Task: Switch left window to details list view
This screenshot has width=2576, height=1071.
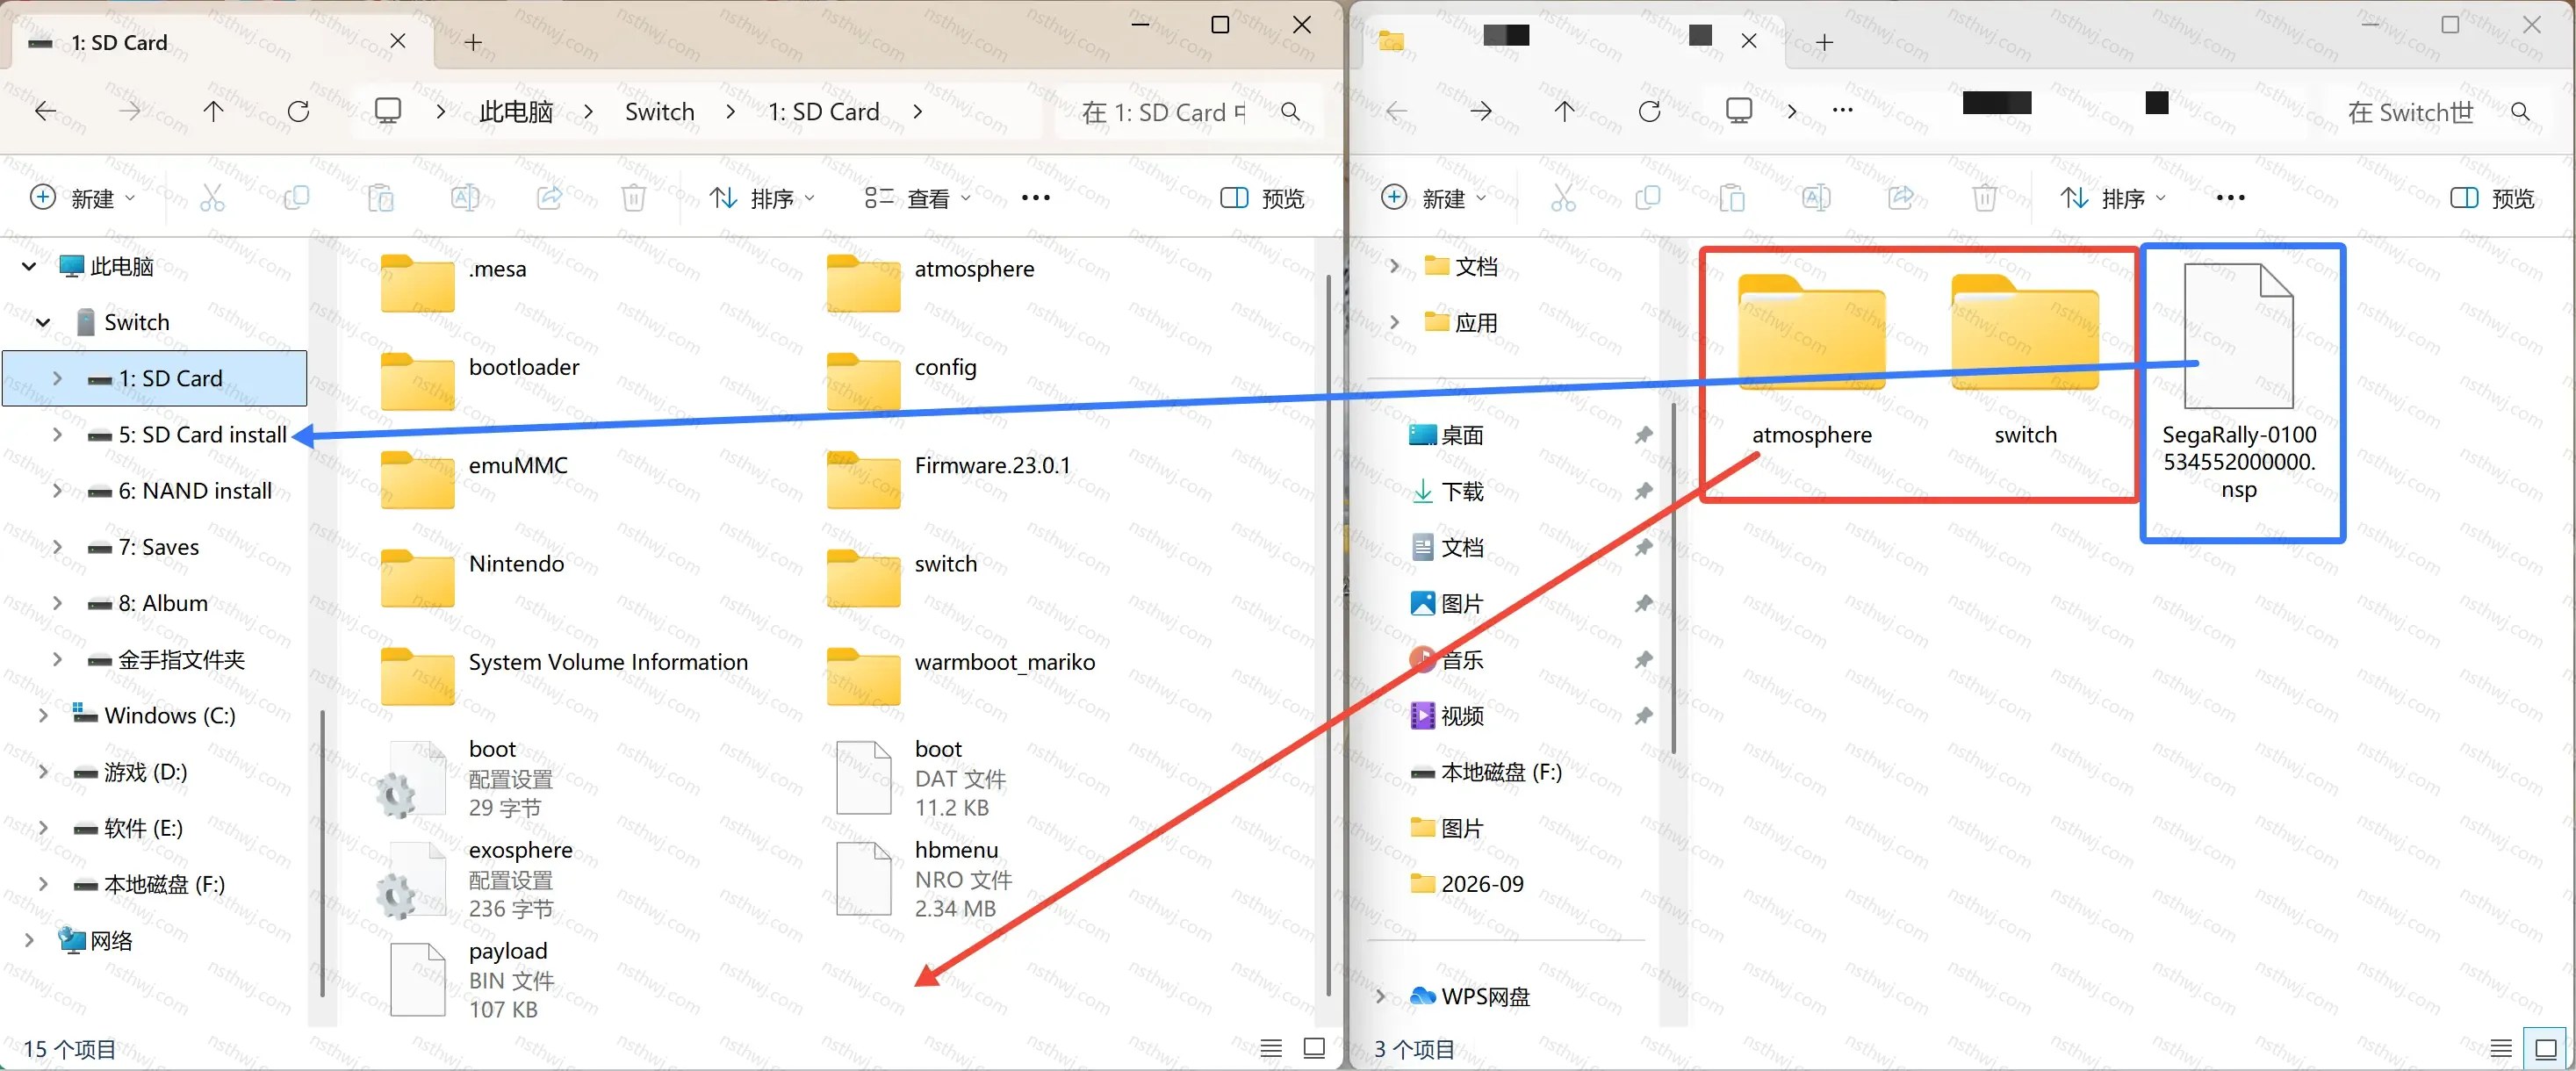Action: pyautogui.click(x=1271, y=1047)
